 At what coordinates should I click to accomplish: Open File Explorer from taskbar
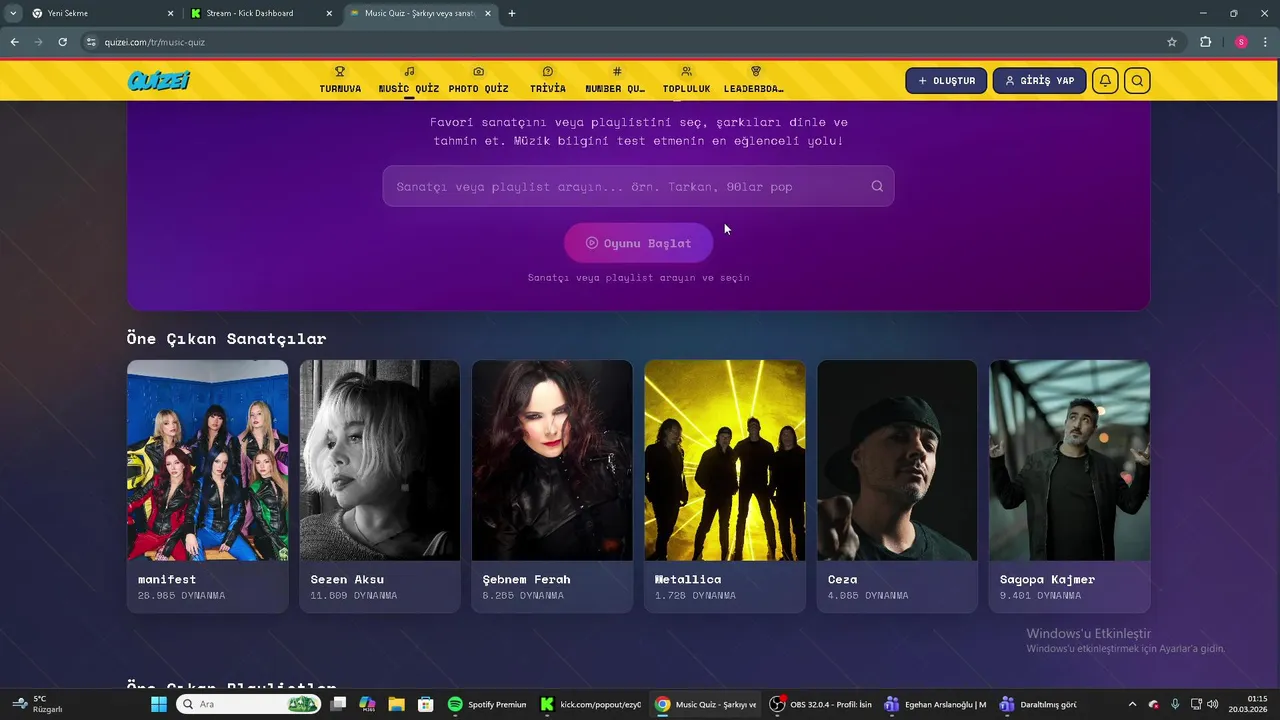pos(396,704)
